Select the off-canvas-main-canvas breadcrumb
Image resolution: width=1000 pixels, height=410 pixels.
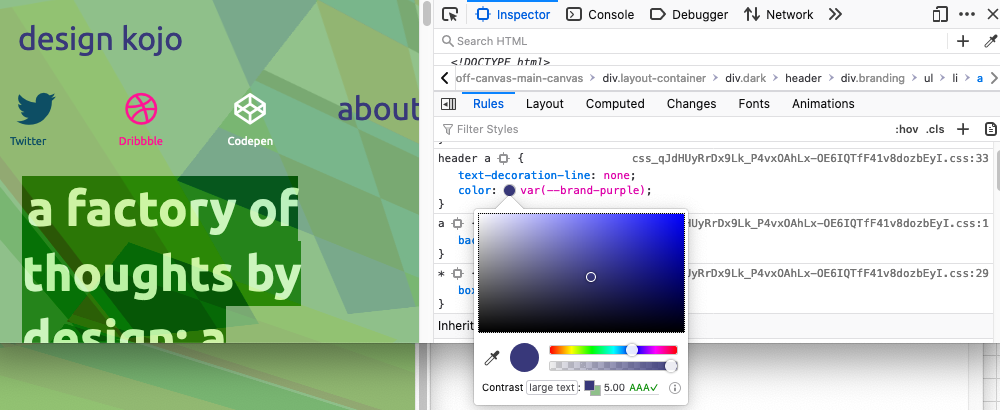point(519,78)
